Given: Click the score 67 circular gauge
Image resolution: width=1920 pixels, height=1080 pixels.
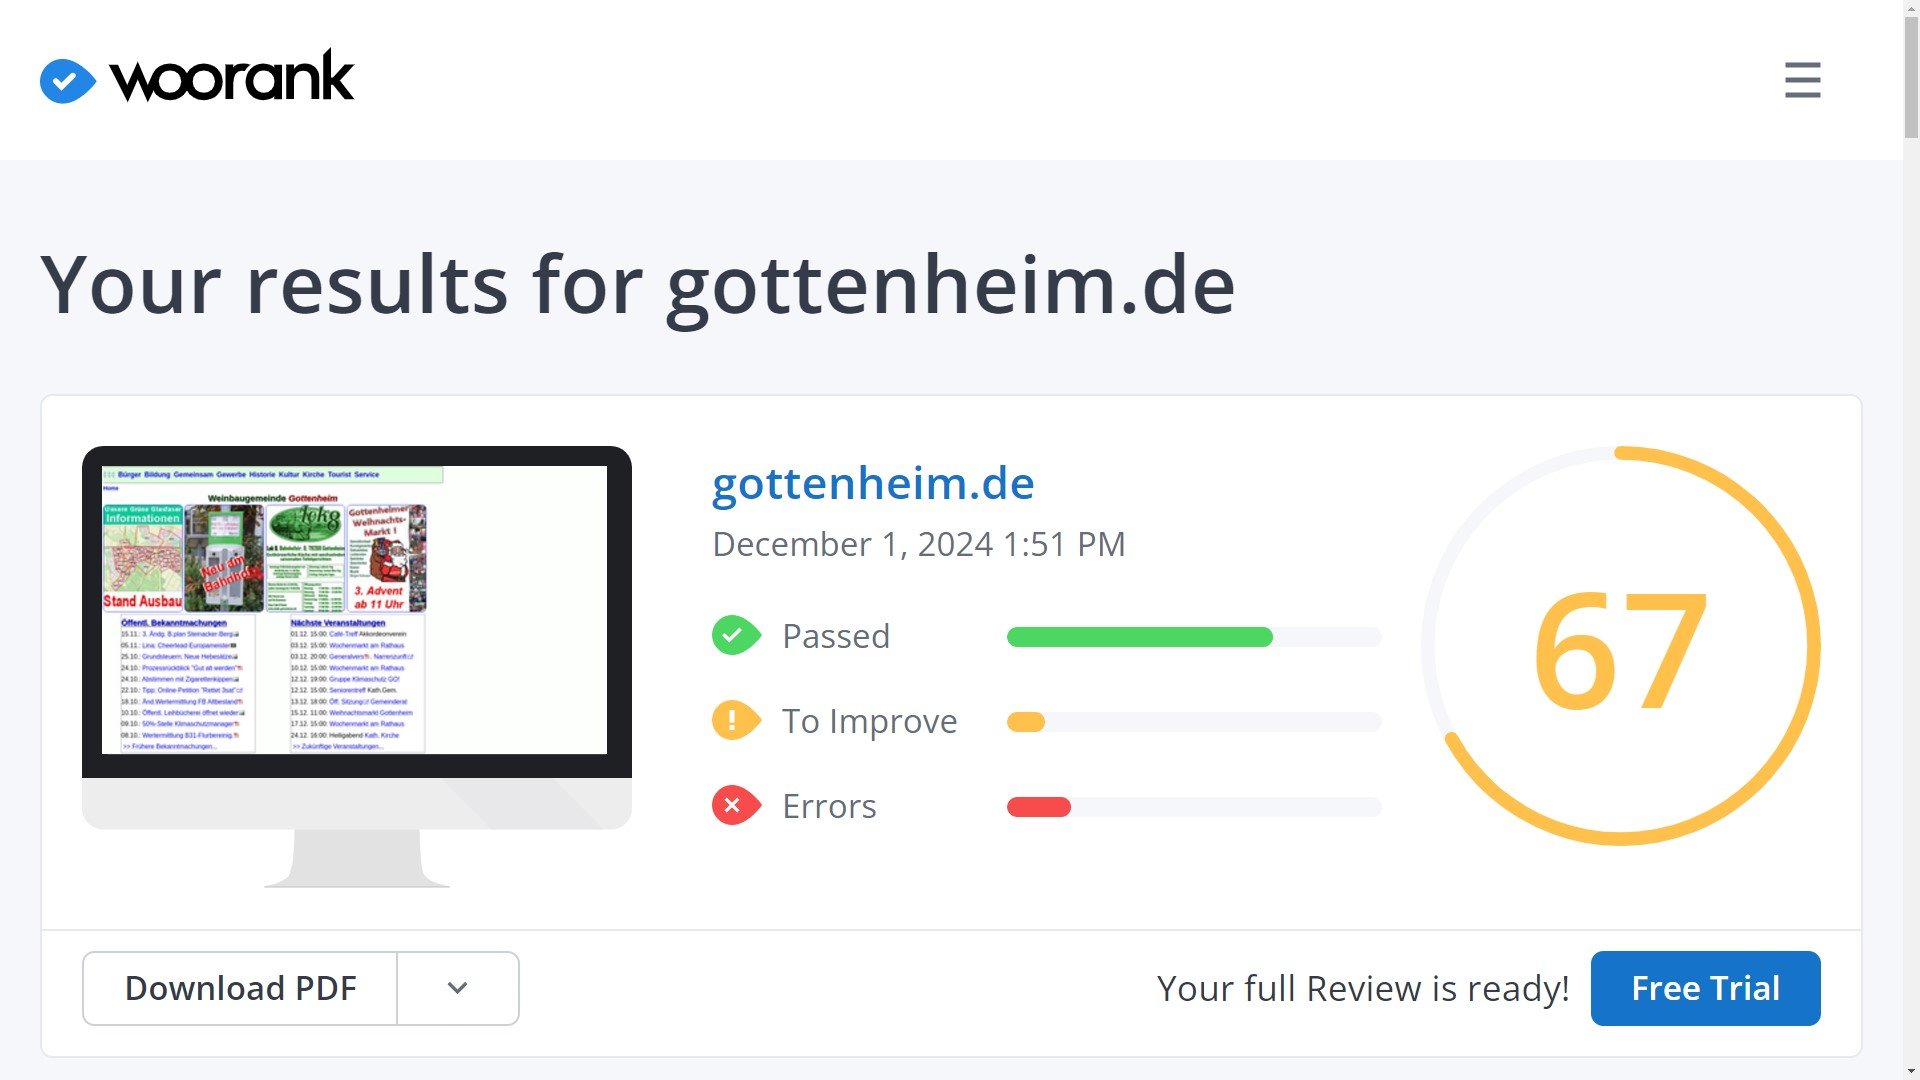Looking at the screenshot, I should pyautogui.click(x=1620, y=647).
